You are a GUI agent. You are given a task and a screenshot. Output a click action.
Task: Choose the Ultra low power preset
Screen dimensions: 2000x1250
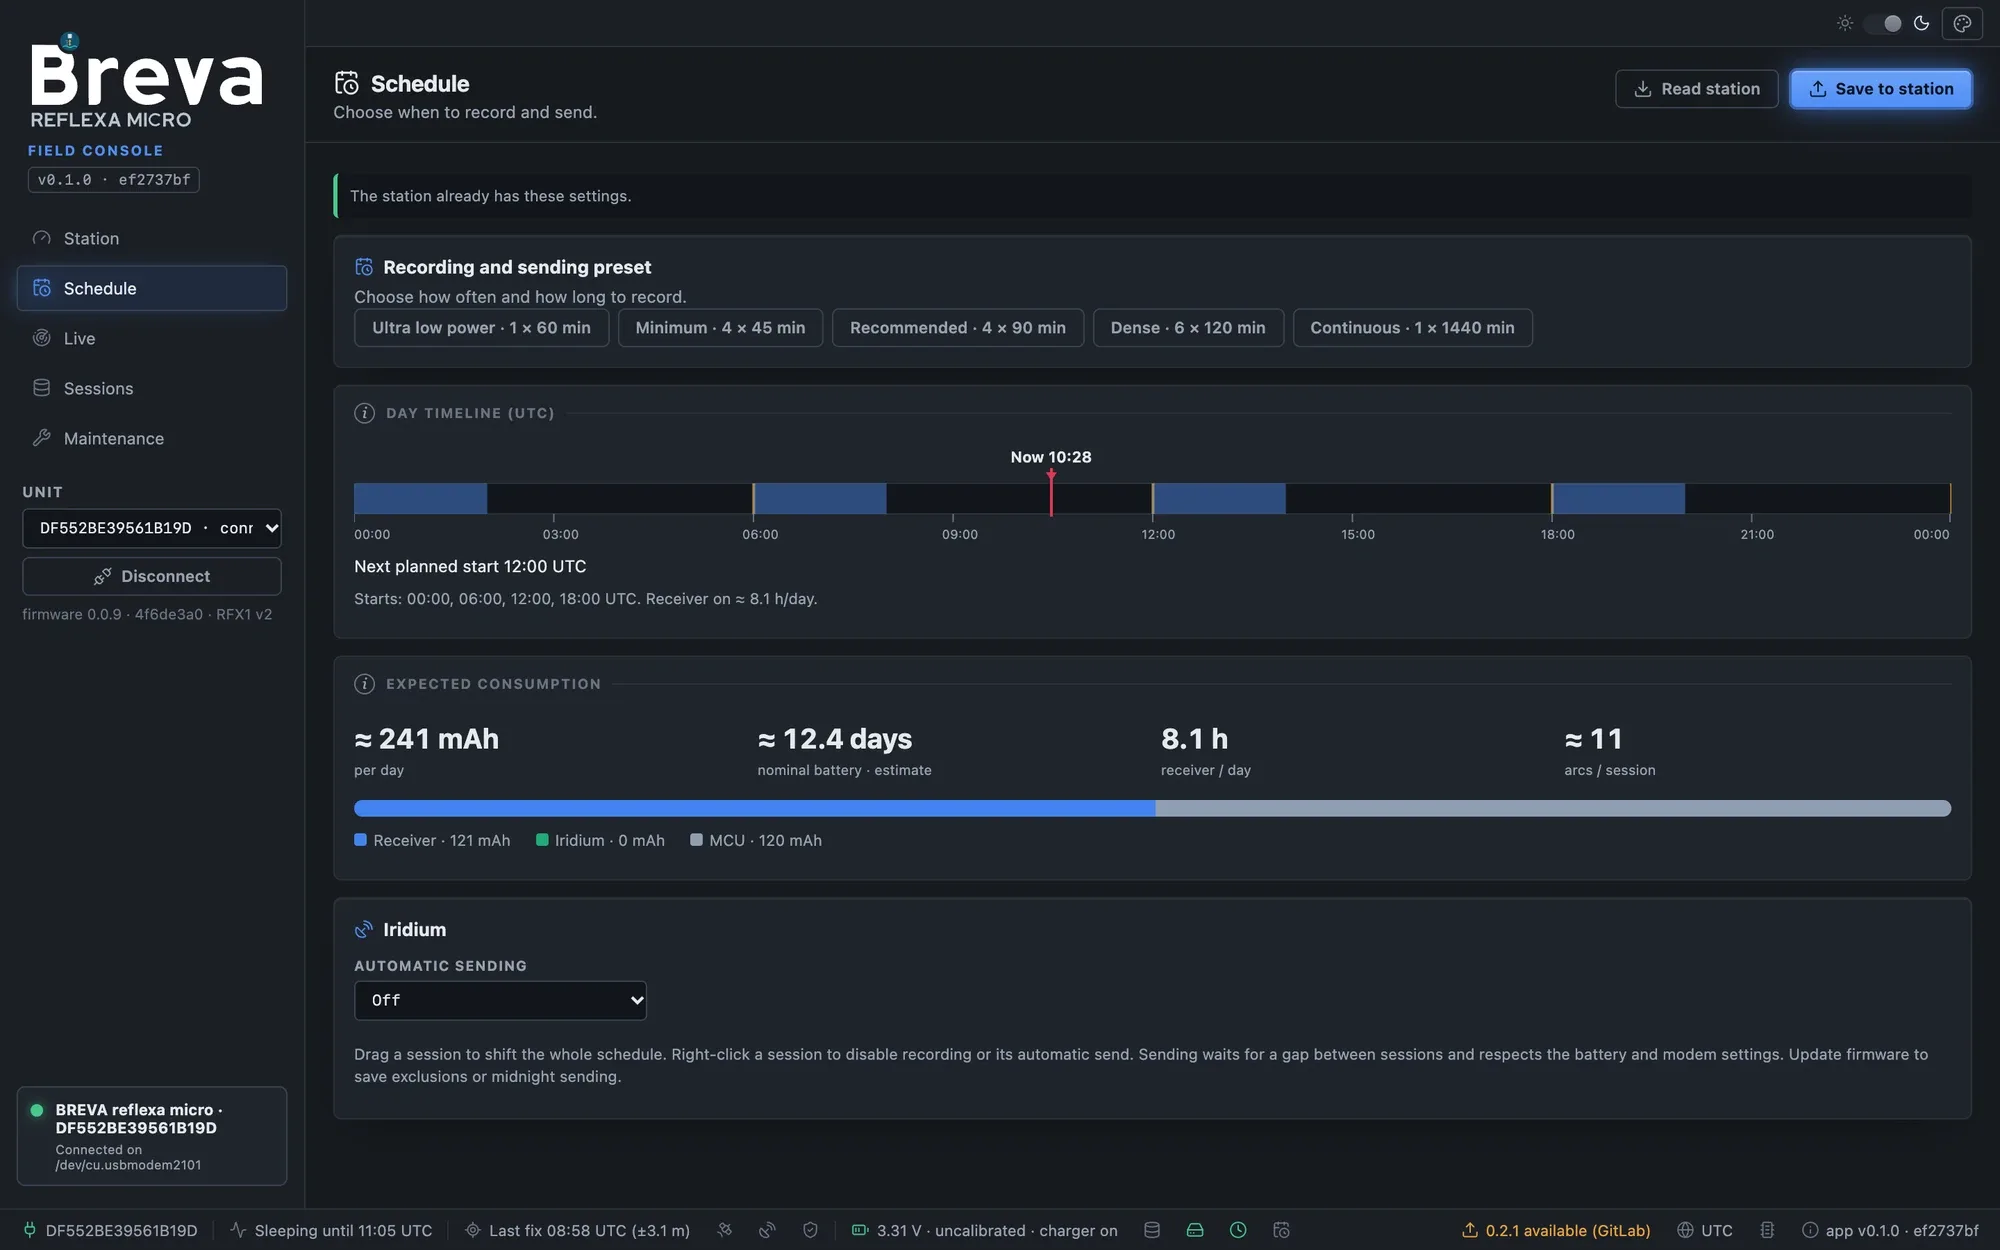(x=481, y=328)
